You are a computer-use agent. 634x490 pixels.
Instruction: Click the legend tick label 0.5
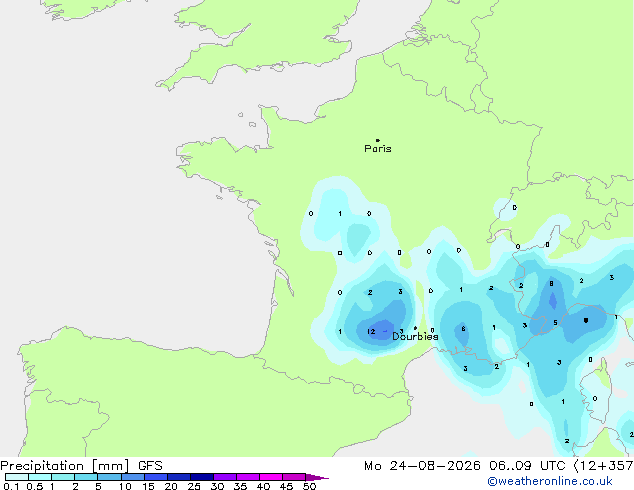pos(34,486)
